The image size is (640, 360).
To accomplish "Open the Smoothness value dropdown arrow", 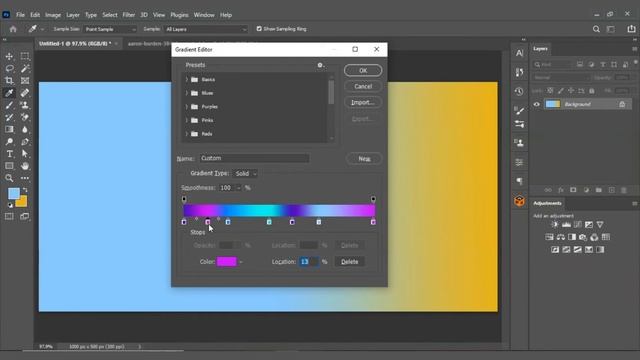I will [239, 188].
